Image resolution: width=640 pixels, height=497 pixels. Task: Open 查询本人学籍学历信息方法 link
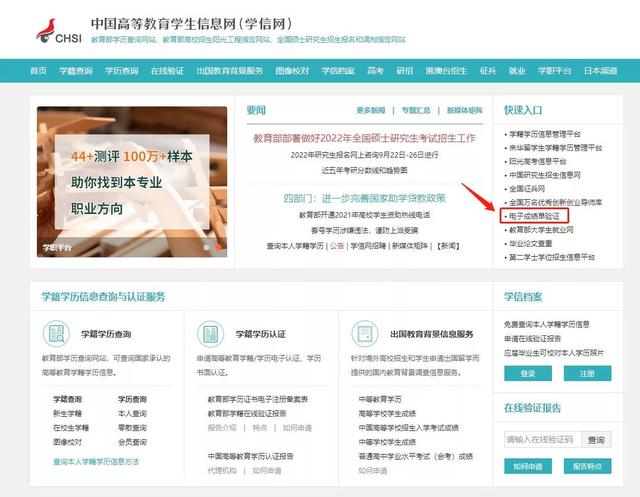pos(96,462)
